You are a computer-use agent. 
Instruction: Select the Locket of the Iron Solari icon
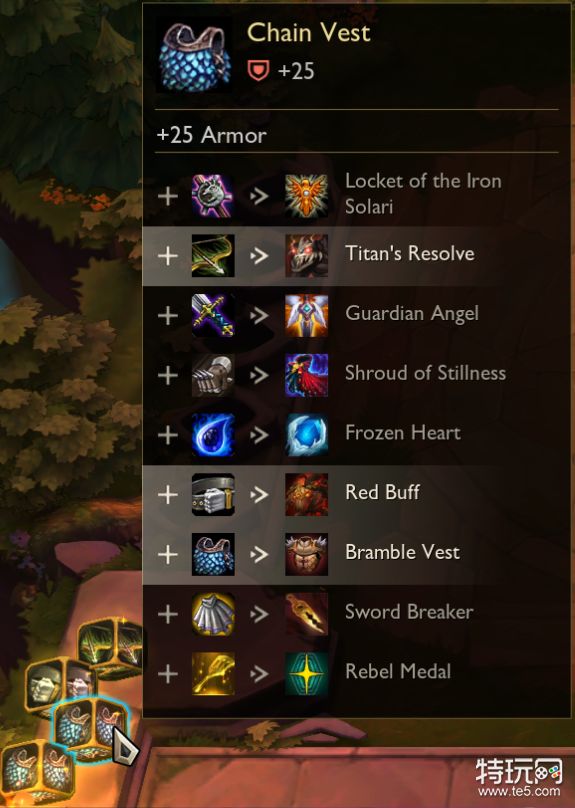coord(307,196)
